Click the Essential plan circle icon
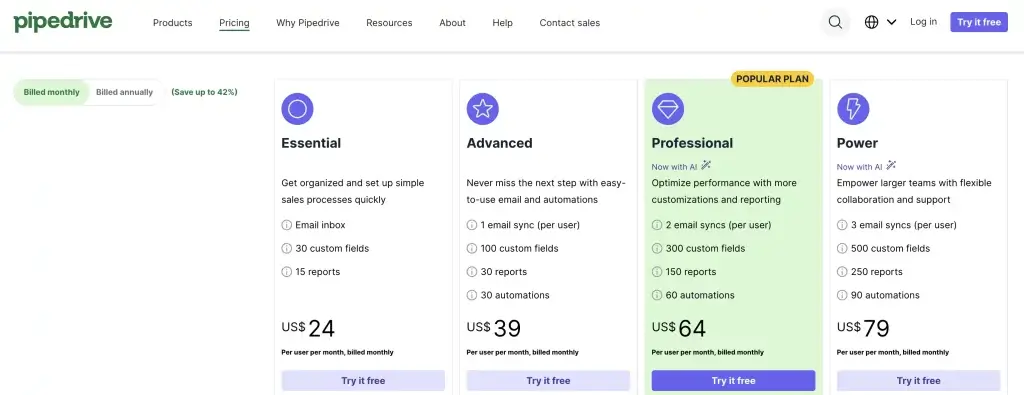This screenshot has width=1024, height=395. [297, 109]
